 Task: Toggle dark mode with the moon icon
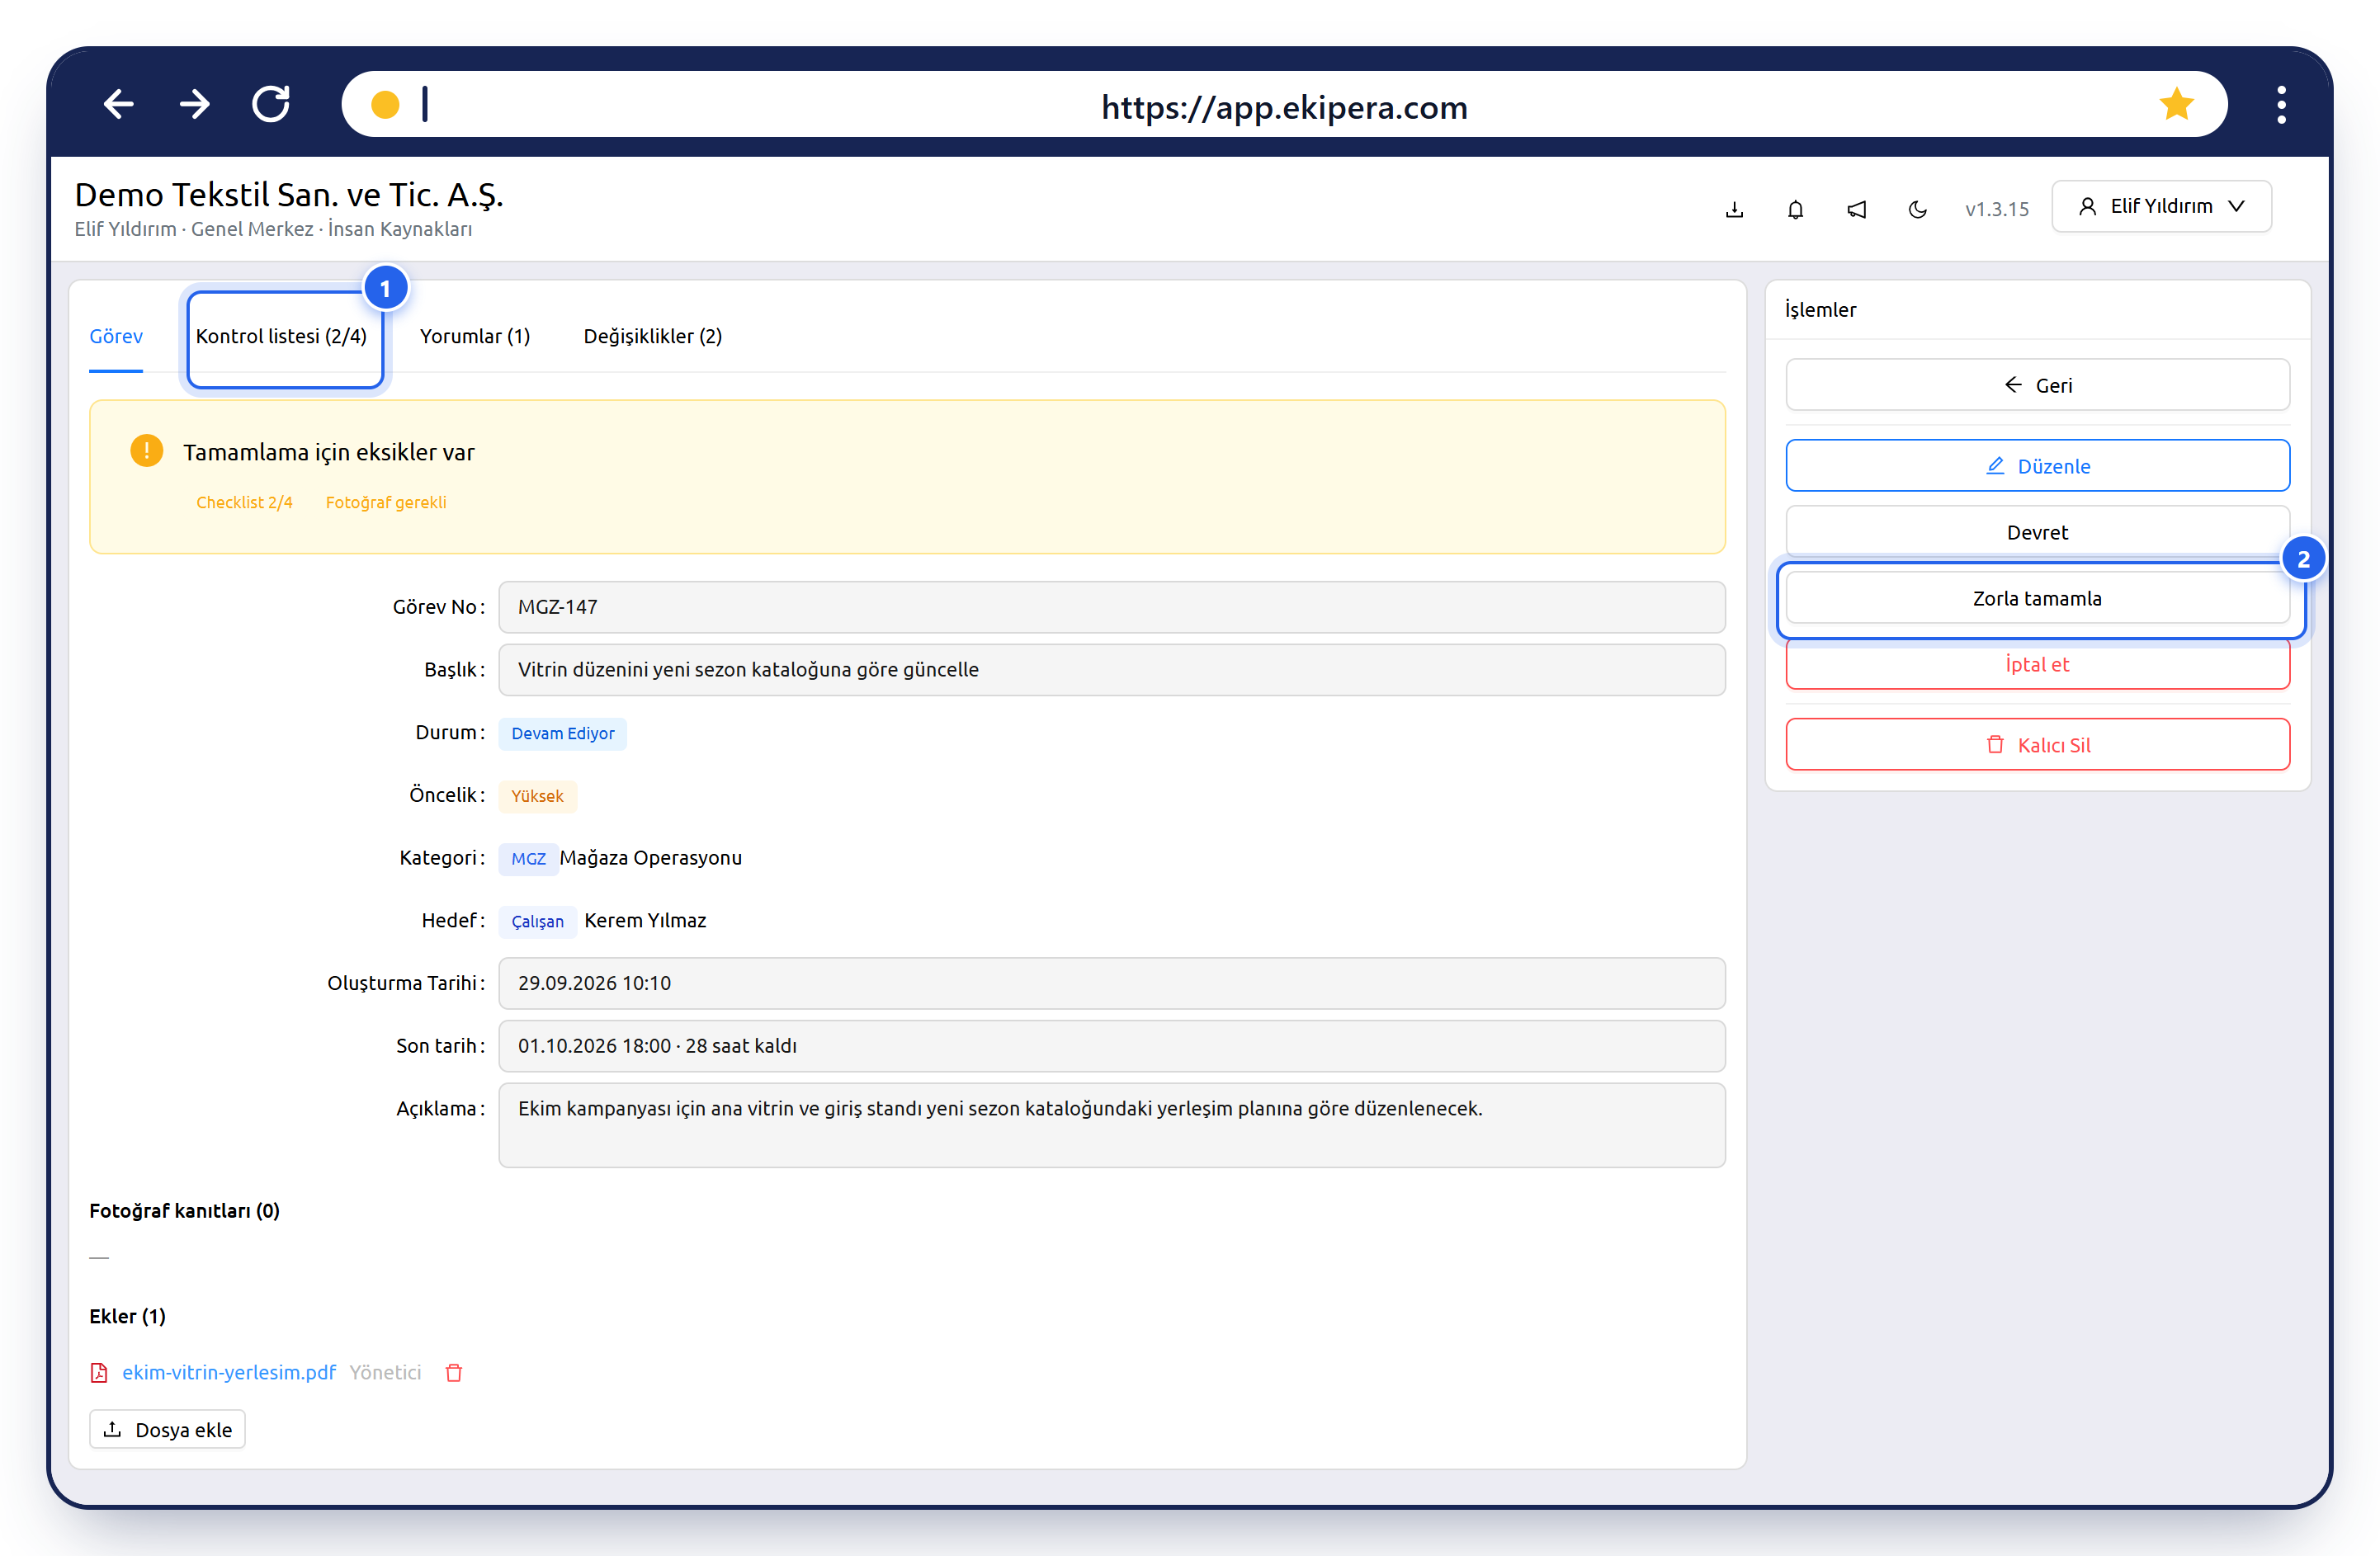pos(1917,209)
